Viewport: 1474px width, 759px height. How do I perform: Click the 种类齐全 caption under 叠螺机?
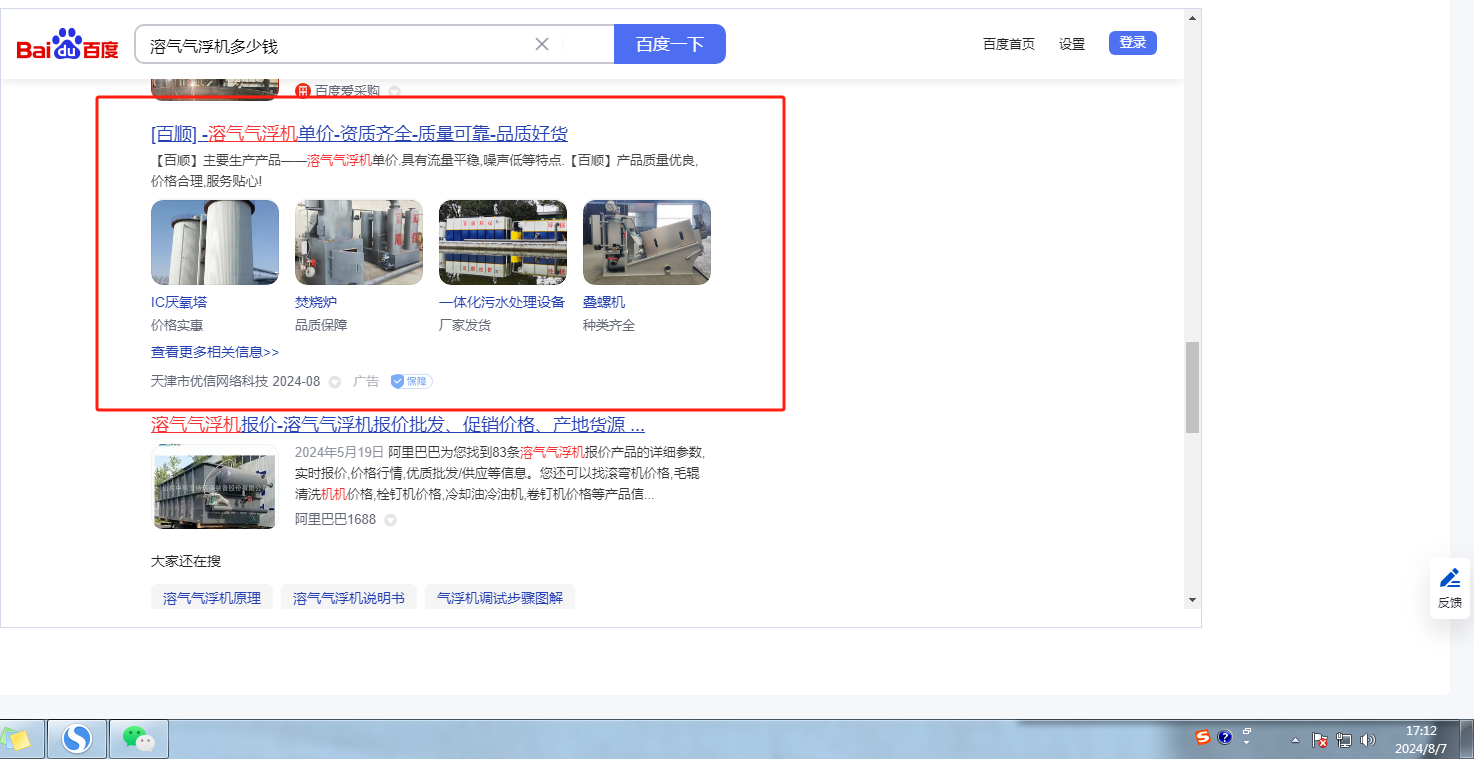pos(609,325)
